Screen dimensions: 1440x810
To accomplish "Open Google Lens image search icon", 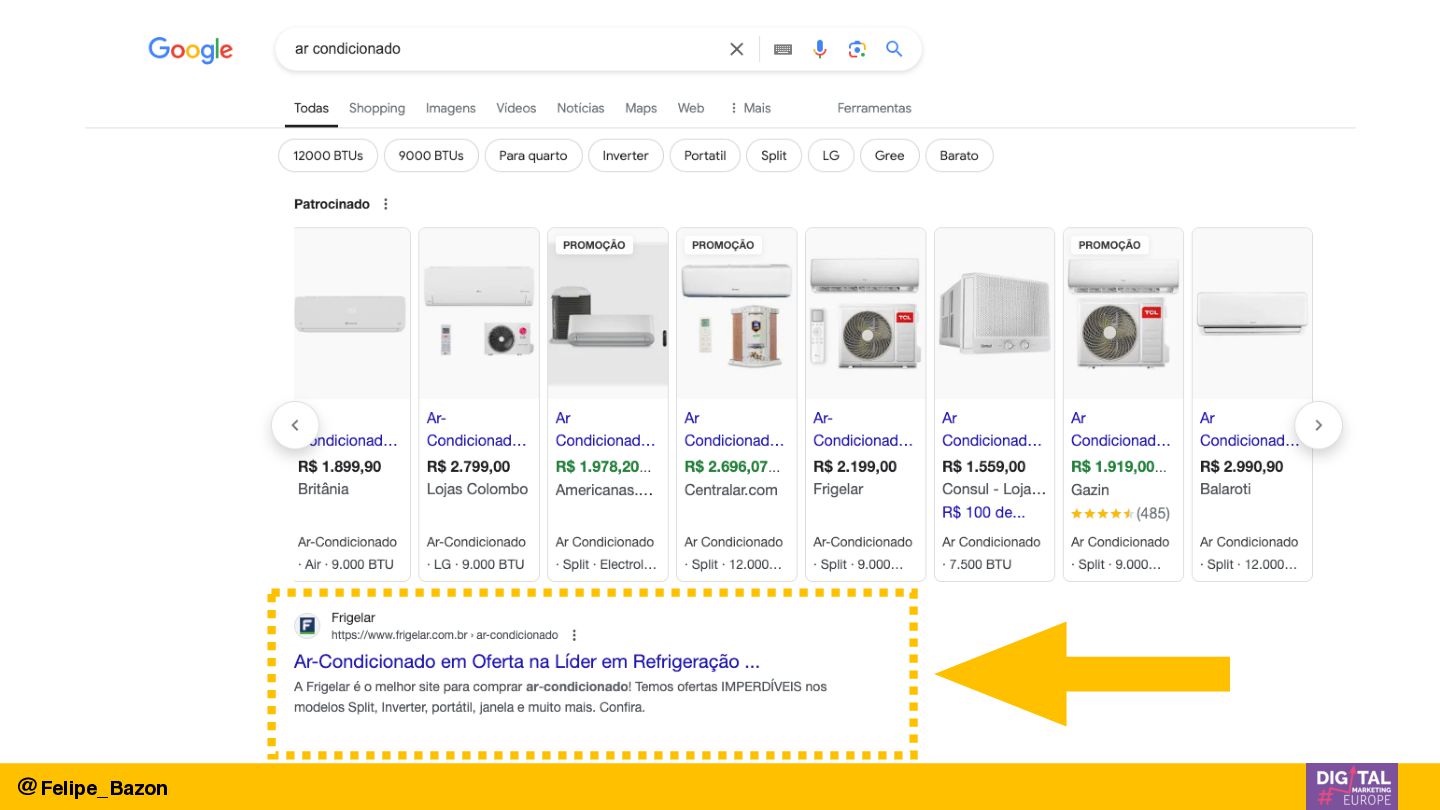I will pyautogui.click(x=857, y=49).
